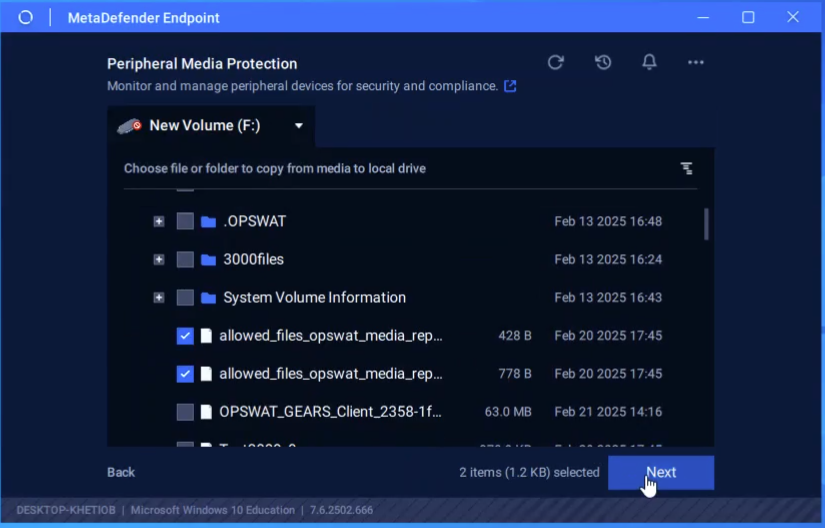Click the 428 B allowed_files file name
This screenshot has height=528, width=825.
[x=331, y=336]
